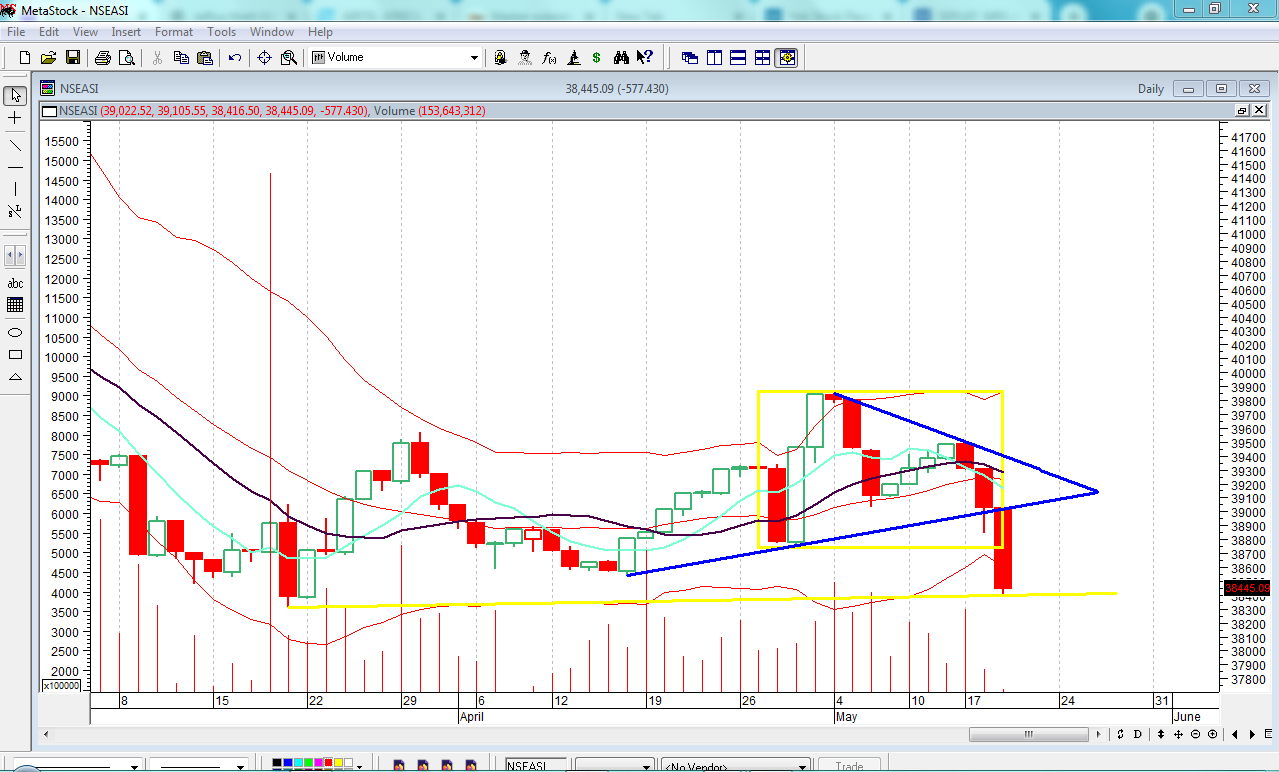Click the green dollar sign icon
Screen dimensions: 1279x772
(x=597, y=58)
